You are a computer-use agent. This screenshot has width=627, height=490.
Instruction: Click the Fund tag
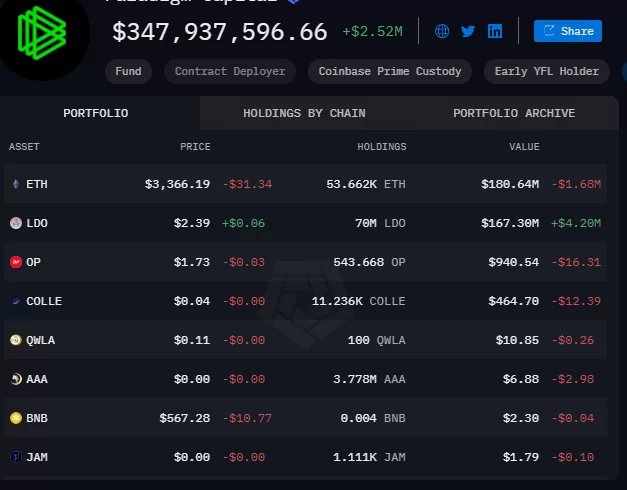pyautogui.click(x=128, y=71)
